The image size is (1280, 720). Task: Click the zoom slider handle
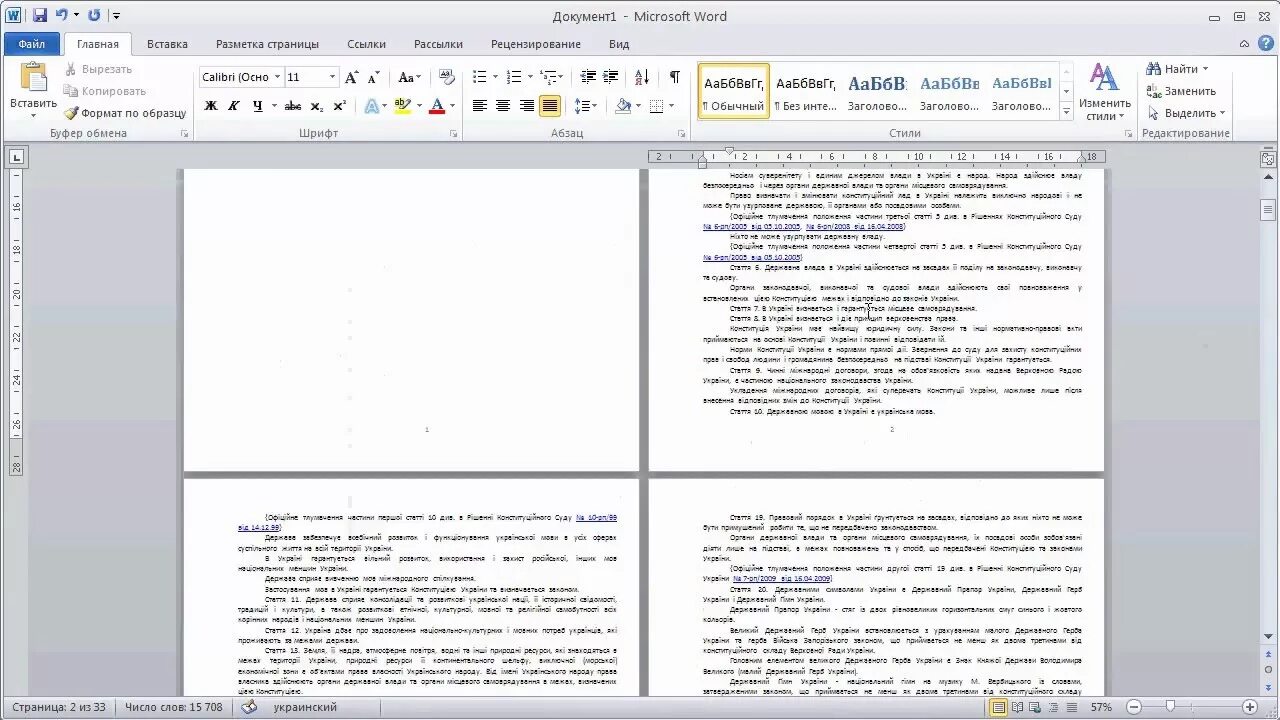1170,707
